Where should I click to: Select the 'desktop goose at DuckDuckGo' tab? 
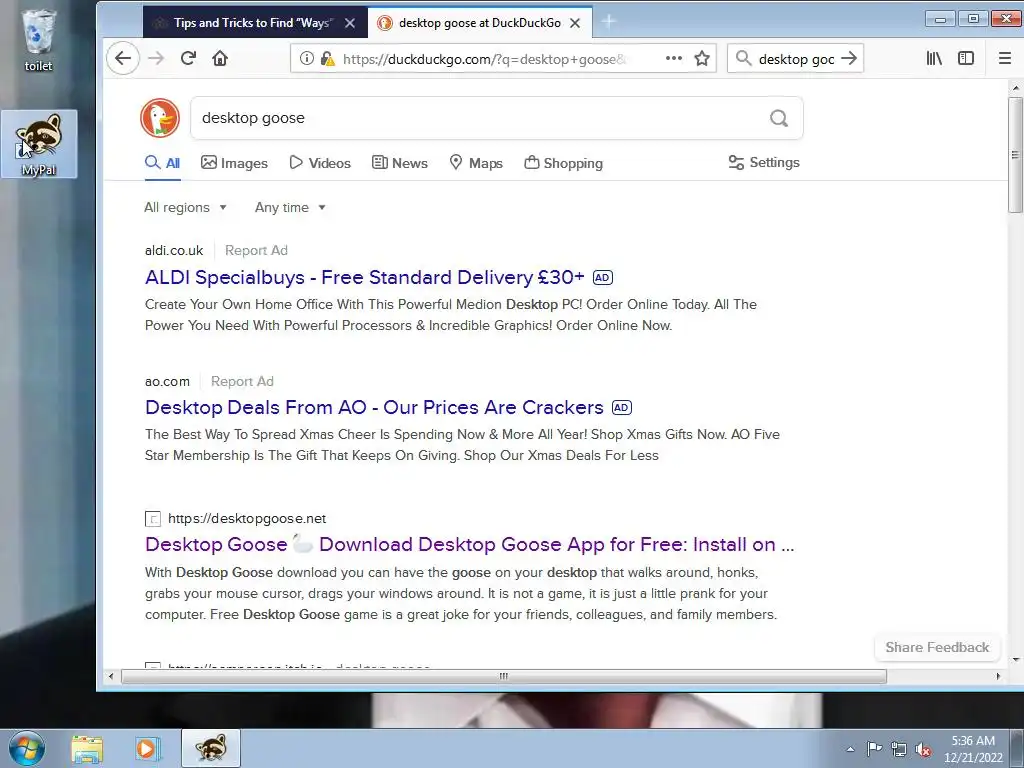click(x=480, y=23)
